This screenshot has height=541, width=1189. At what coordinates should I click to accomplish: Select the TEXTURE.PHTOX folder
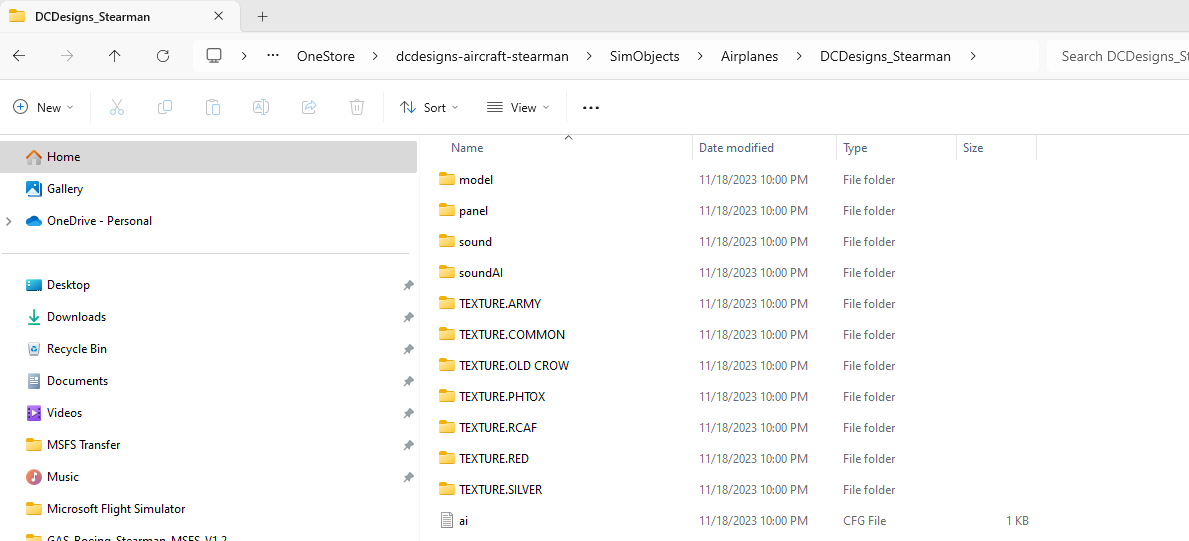pos(502,397)
